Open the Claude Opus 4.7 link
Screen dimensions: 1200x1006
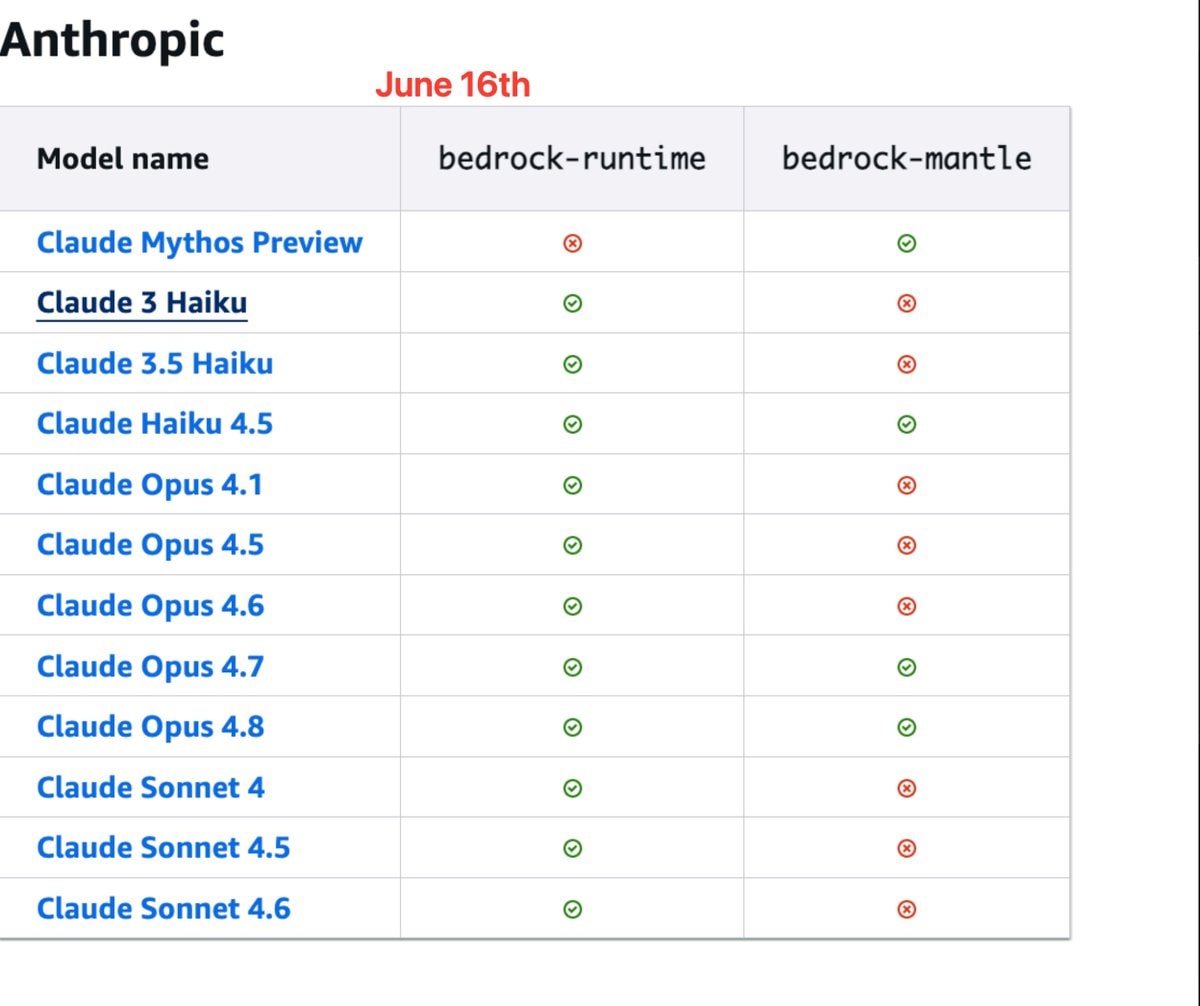pos(150,666)
